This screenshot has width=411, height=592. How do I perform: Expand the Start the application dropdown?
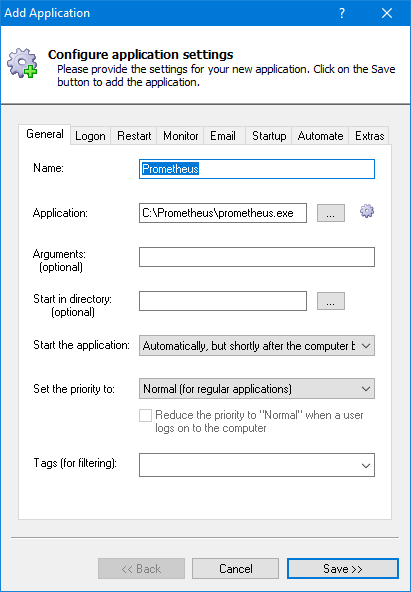(257, 346)
